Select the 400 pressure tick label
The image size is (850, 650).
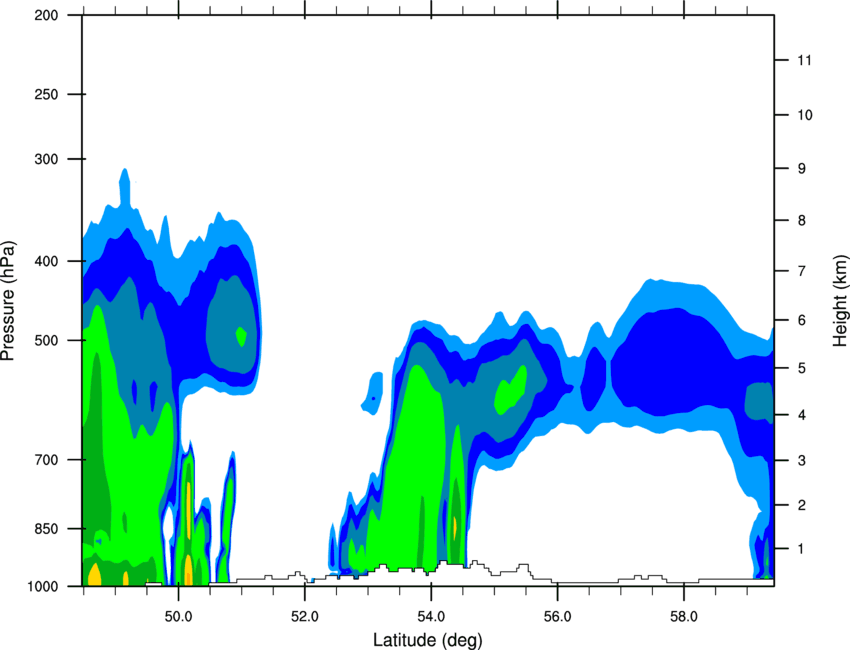point(47,261)
